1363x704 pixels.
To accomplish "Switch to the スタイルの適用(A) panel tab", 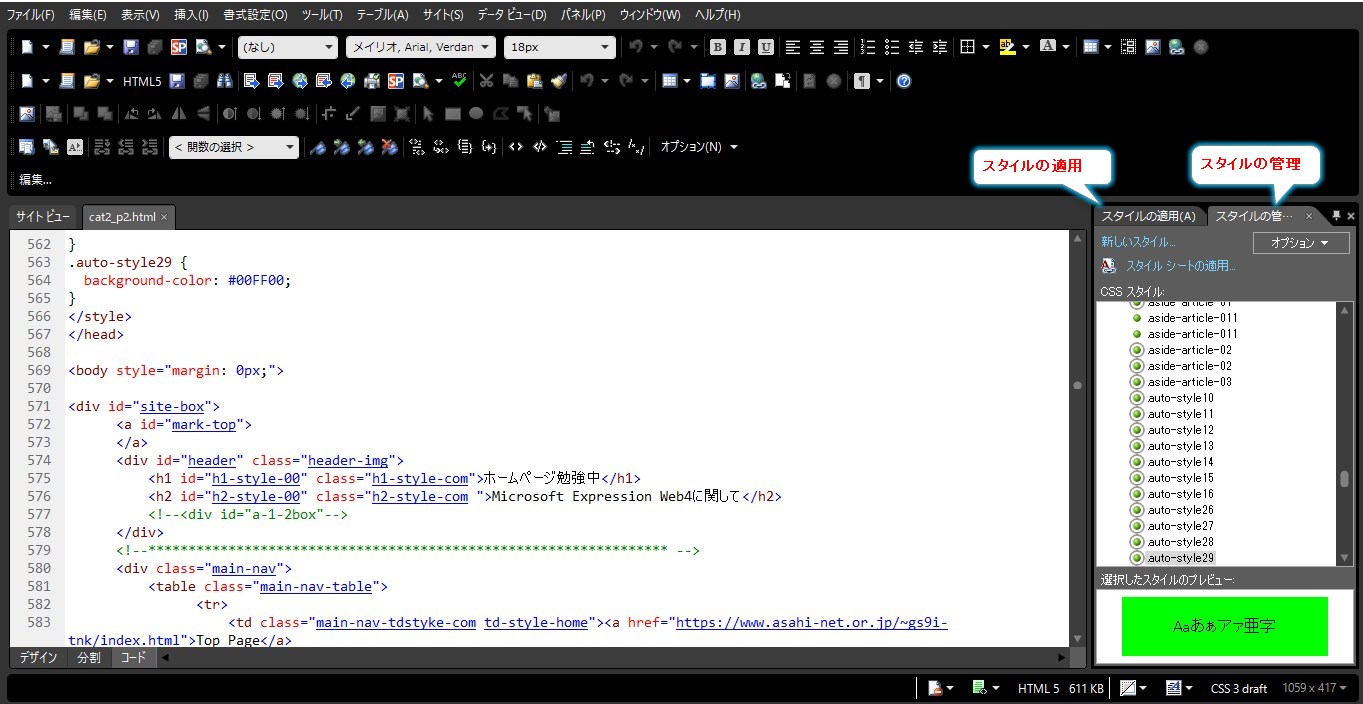I will 1149,216.
